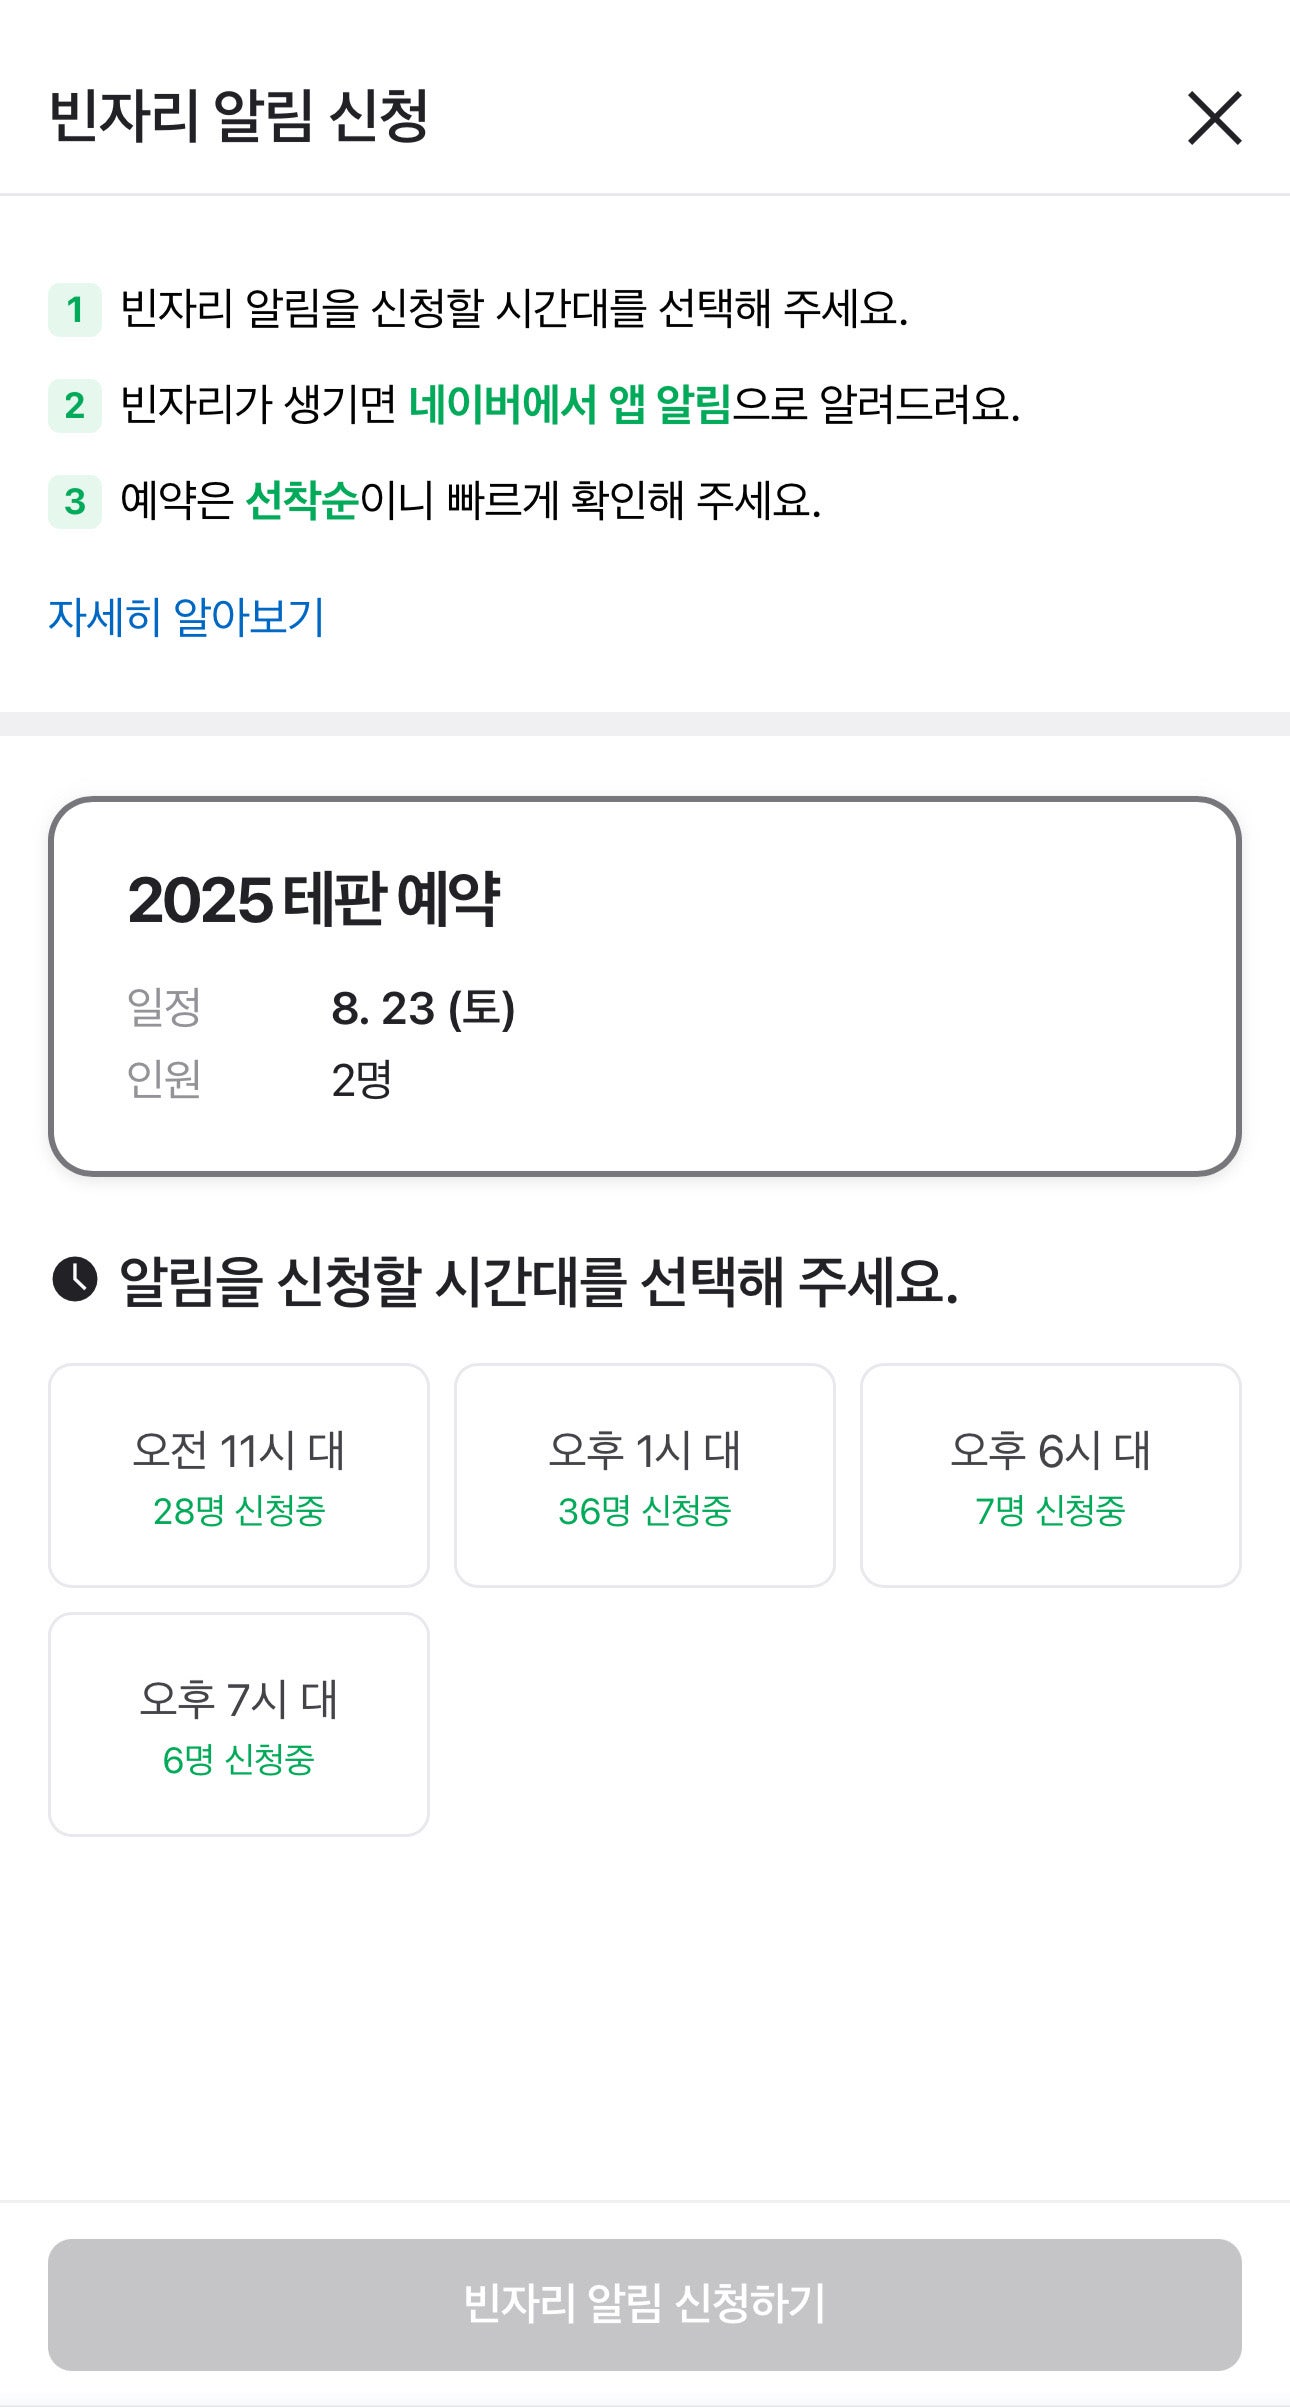1290x2408 pixels.
Task: Click the 선착순 green highlighted text
Action: 301,500
